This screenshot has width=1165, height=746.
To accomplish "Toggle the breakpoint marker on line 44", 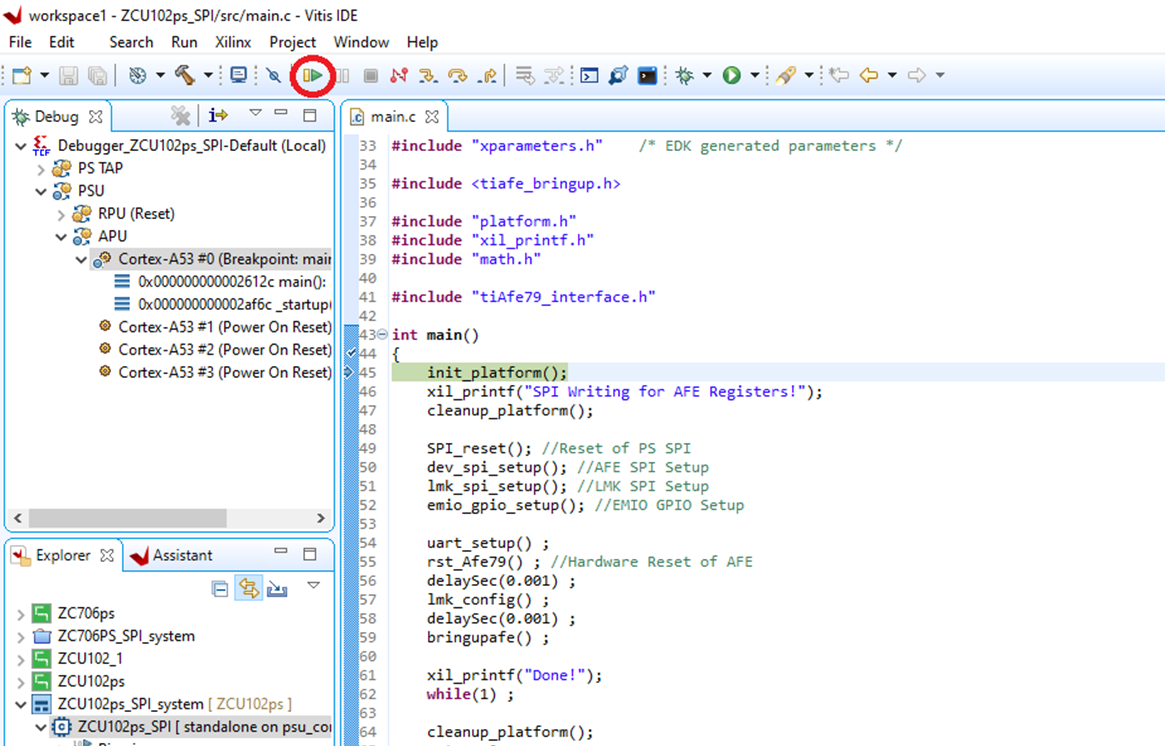I will [350, 354].
